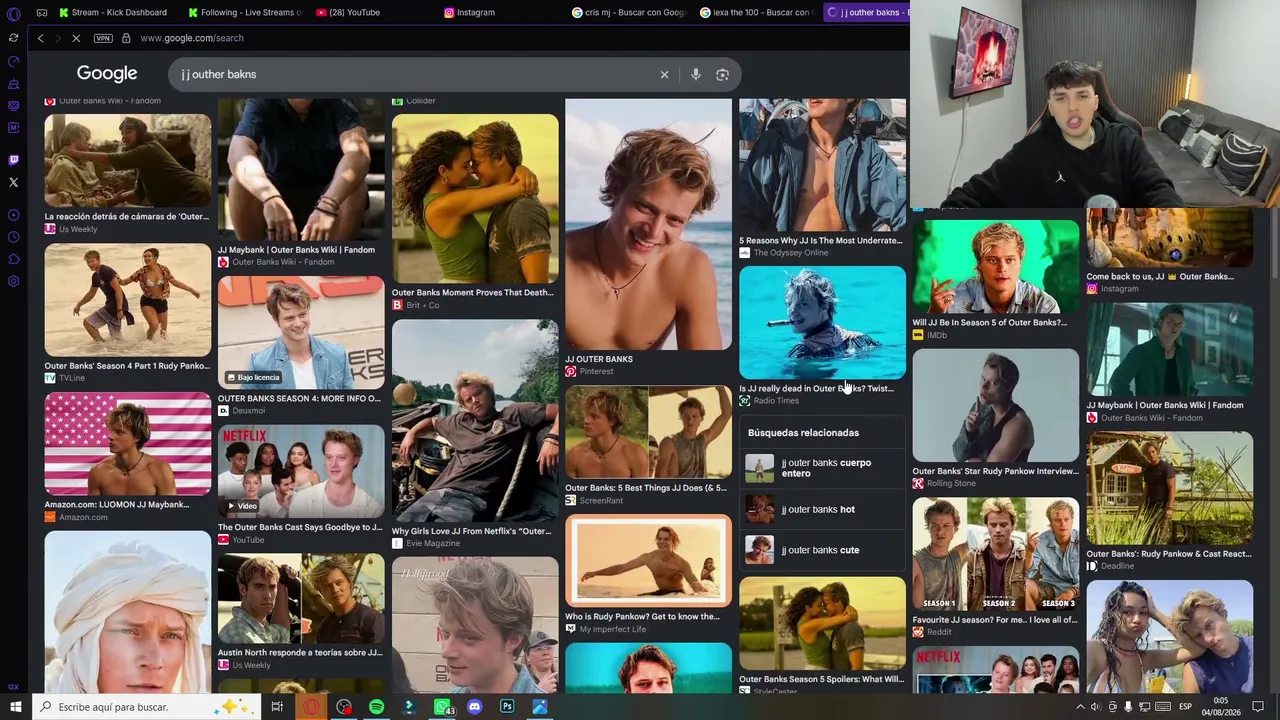1280x720 pixels.
Task: Switch to Following - Live Streams tab
Action: [x=244, y=13]
